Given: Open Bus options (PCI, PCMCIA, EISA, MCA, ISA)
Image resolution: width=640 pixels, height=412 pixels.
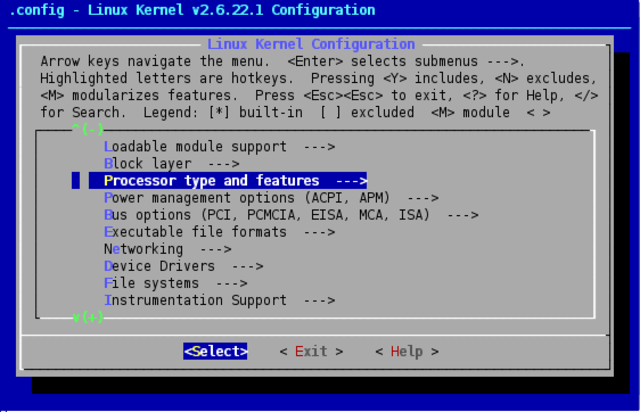Looking at the screenshot, I should 291,215.
